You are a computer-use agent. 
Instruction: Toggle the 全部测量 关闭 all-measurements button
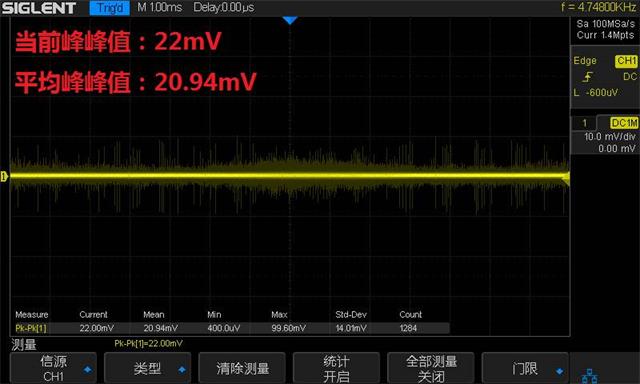click(x=431, y=368)
